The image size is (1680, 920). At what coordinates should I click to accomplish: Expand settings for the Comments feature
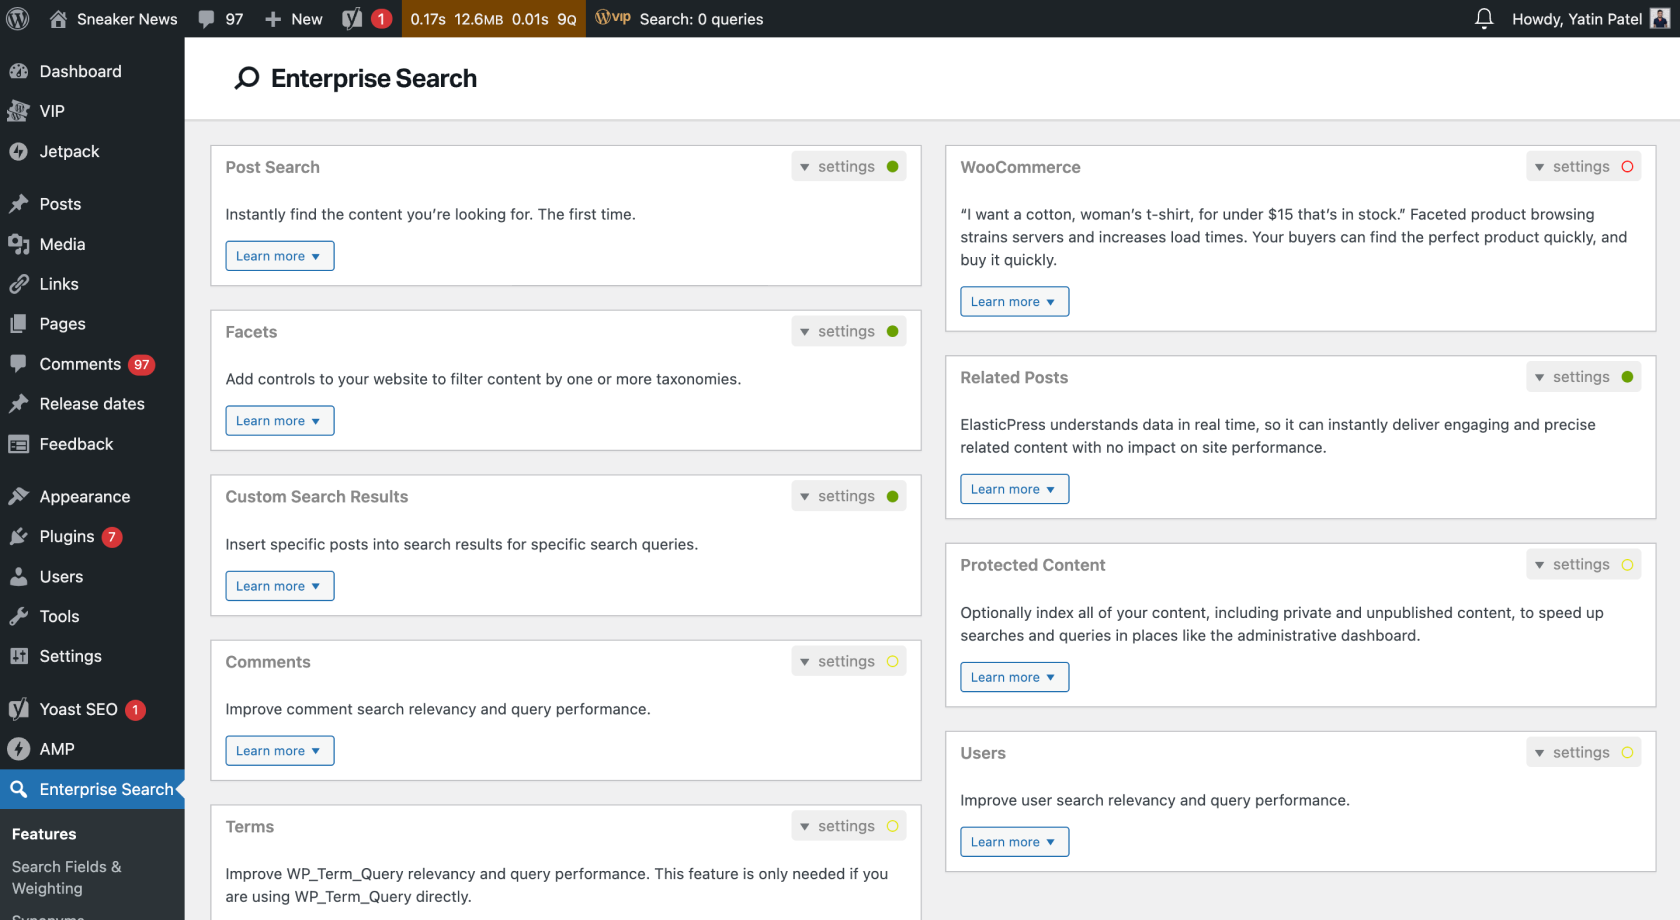(837, 662)
